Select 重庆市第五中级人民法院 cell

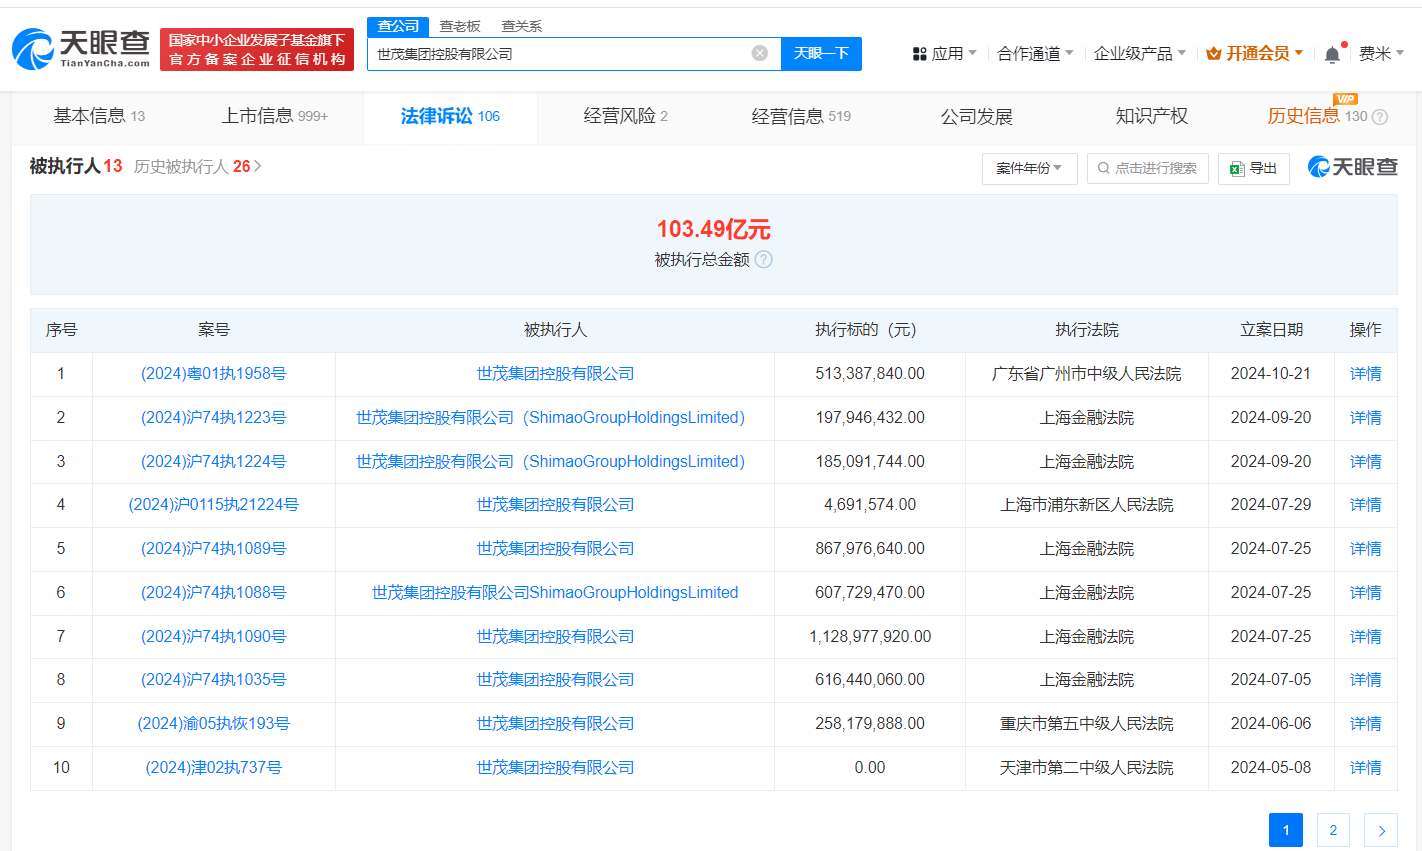coord(1087,723)
